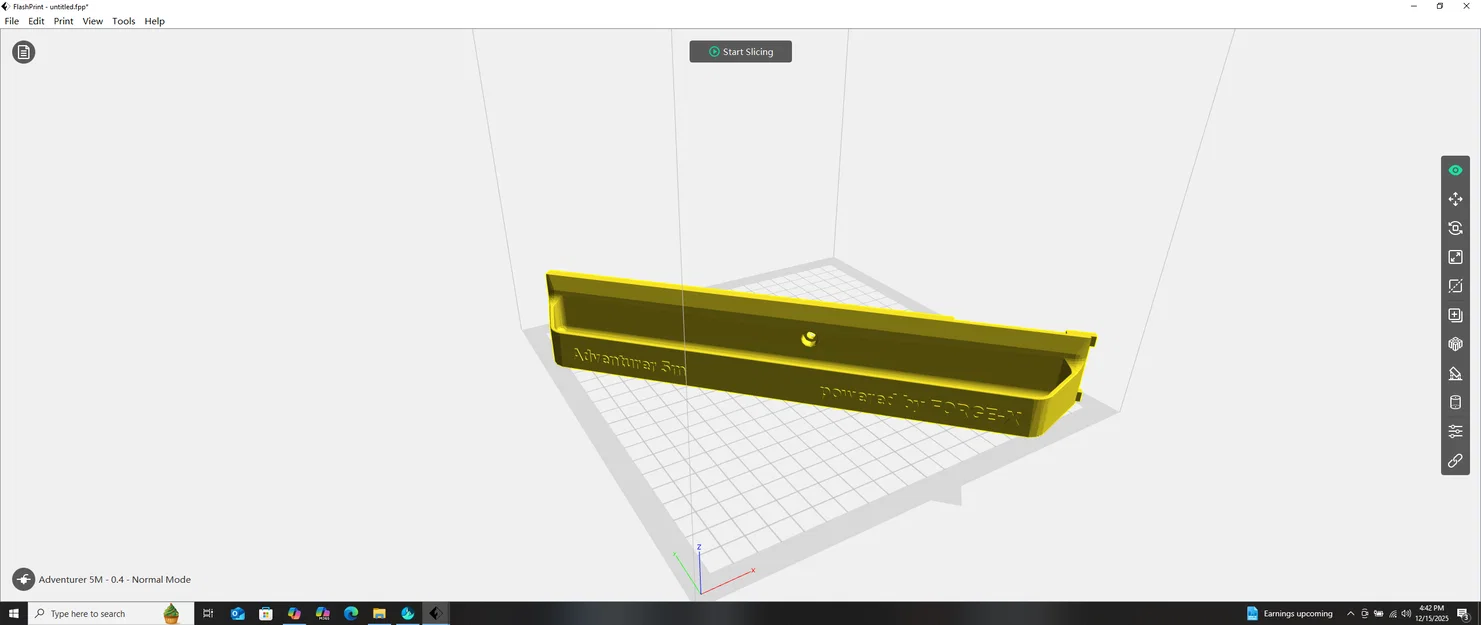This screenshot has height=625, width=1481.
Task: Open the notification center icon
Action: [x=1463, y=614]
